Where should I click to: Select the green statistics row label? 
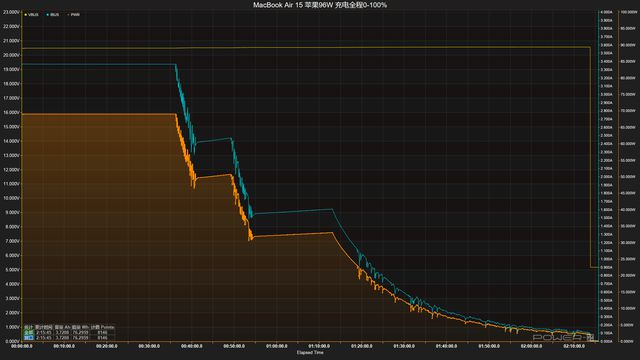(29, 333)
